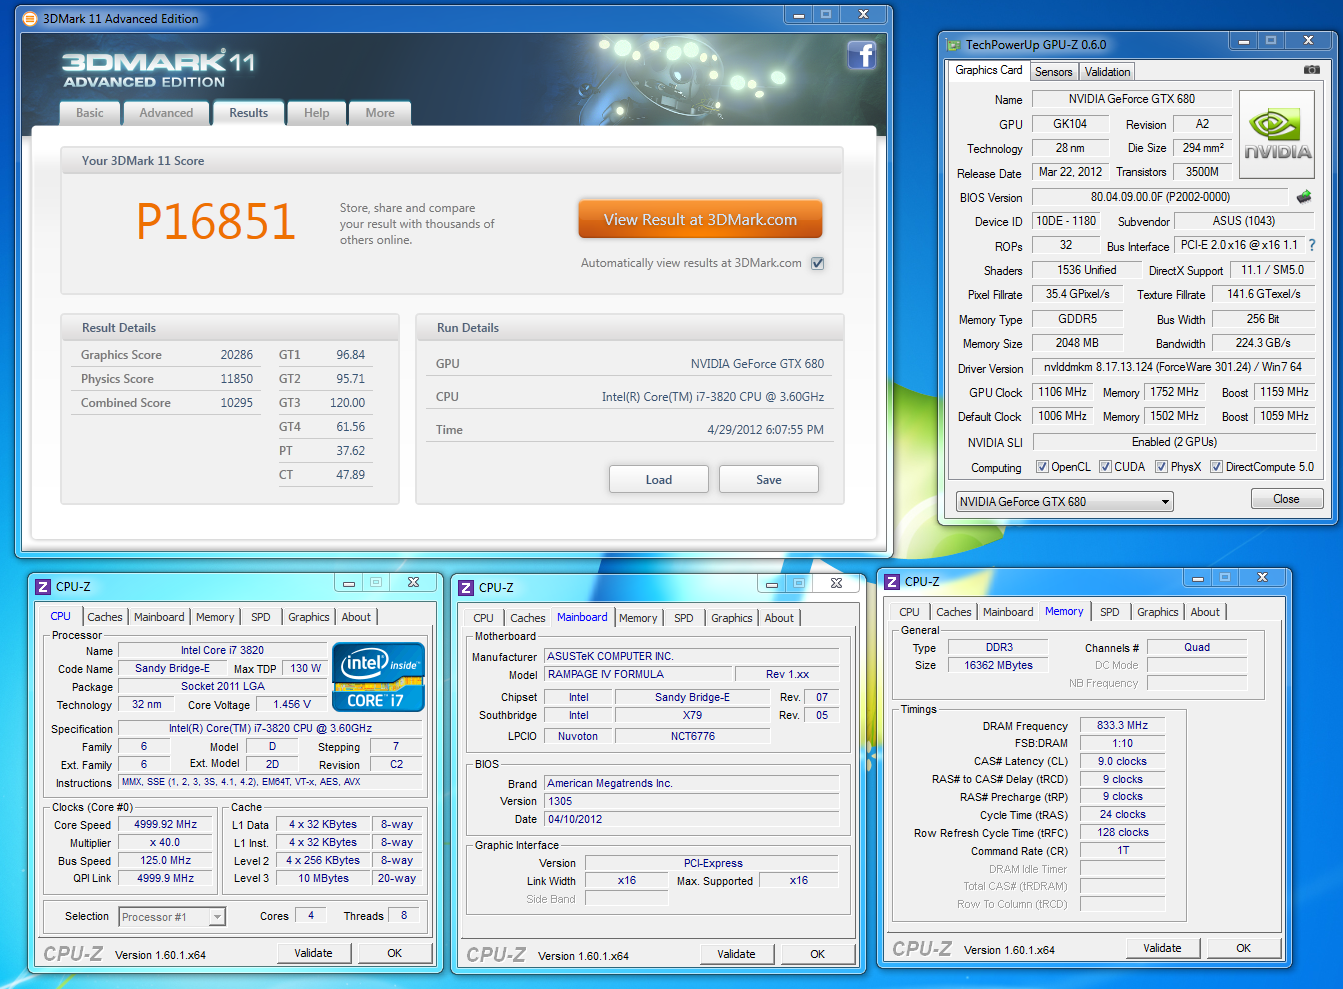Open About tab in the CPU-Z Processor window
This screenshot has height=989, width=1343.
point(356,617)
